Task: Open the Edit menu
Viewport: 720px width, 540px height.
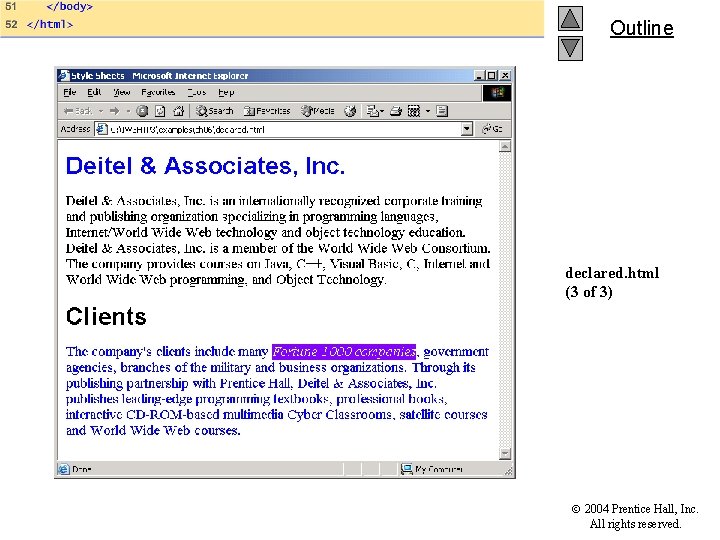Action: pyautogui.click(x=94, y=92)
